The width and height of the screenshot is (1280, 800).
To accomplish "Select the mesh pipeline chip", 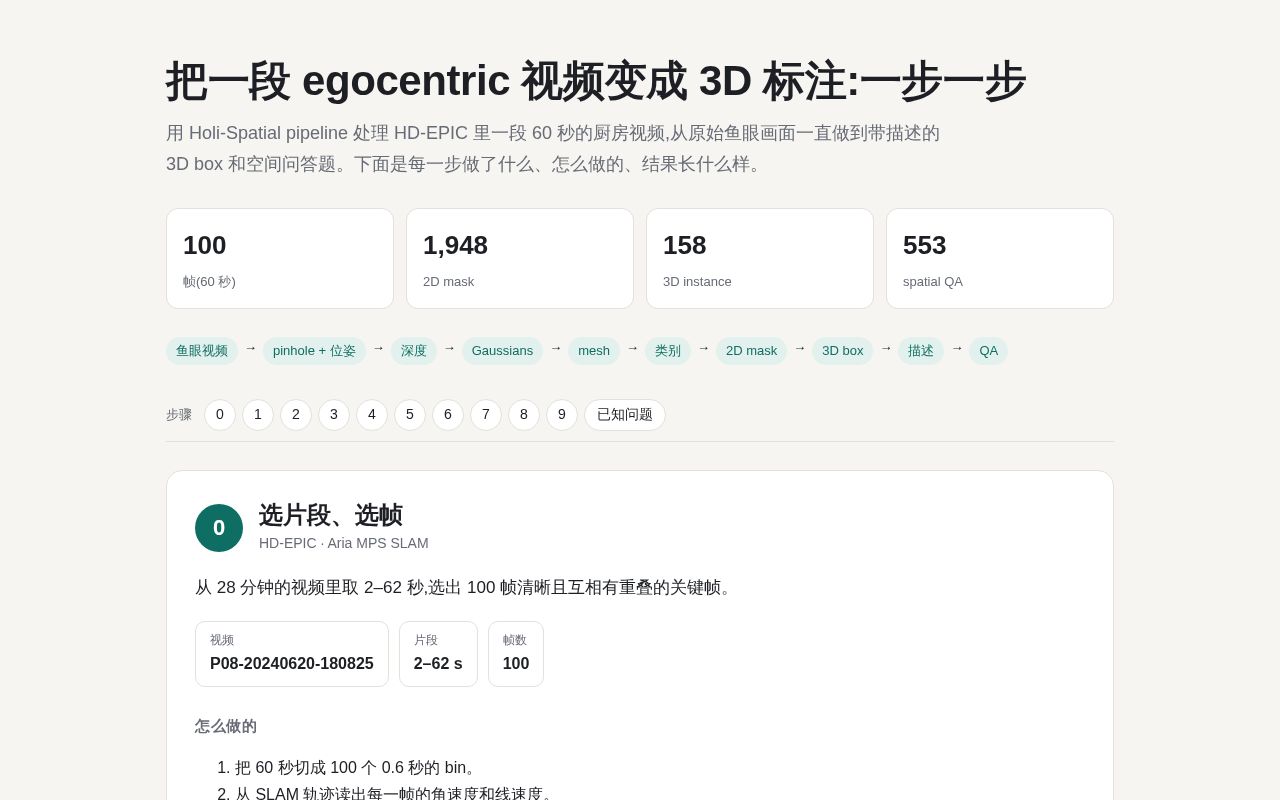I will (x=594, y=351).
